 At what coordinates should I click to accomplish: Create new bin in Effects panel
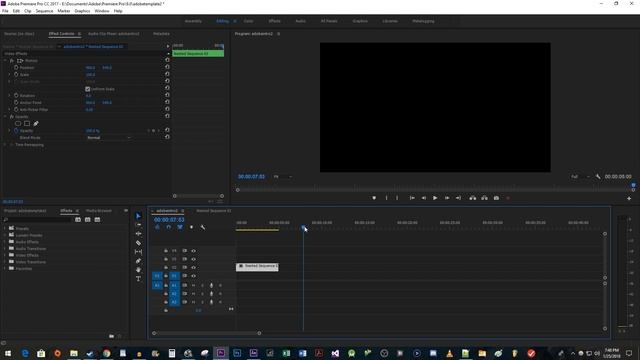(111, 336)
